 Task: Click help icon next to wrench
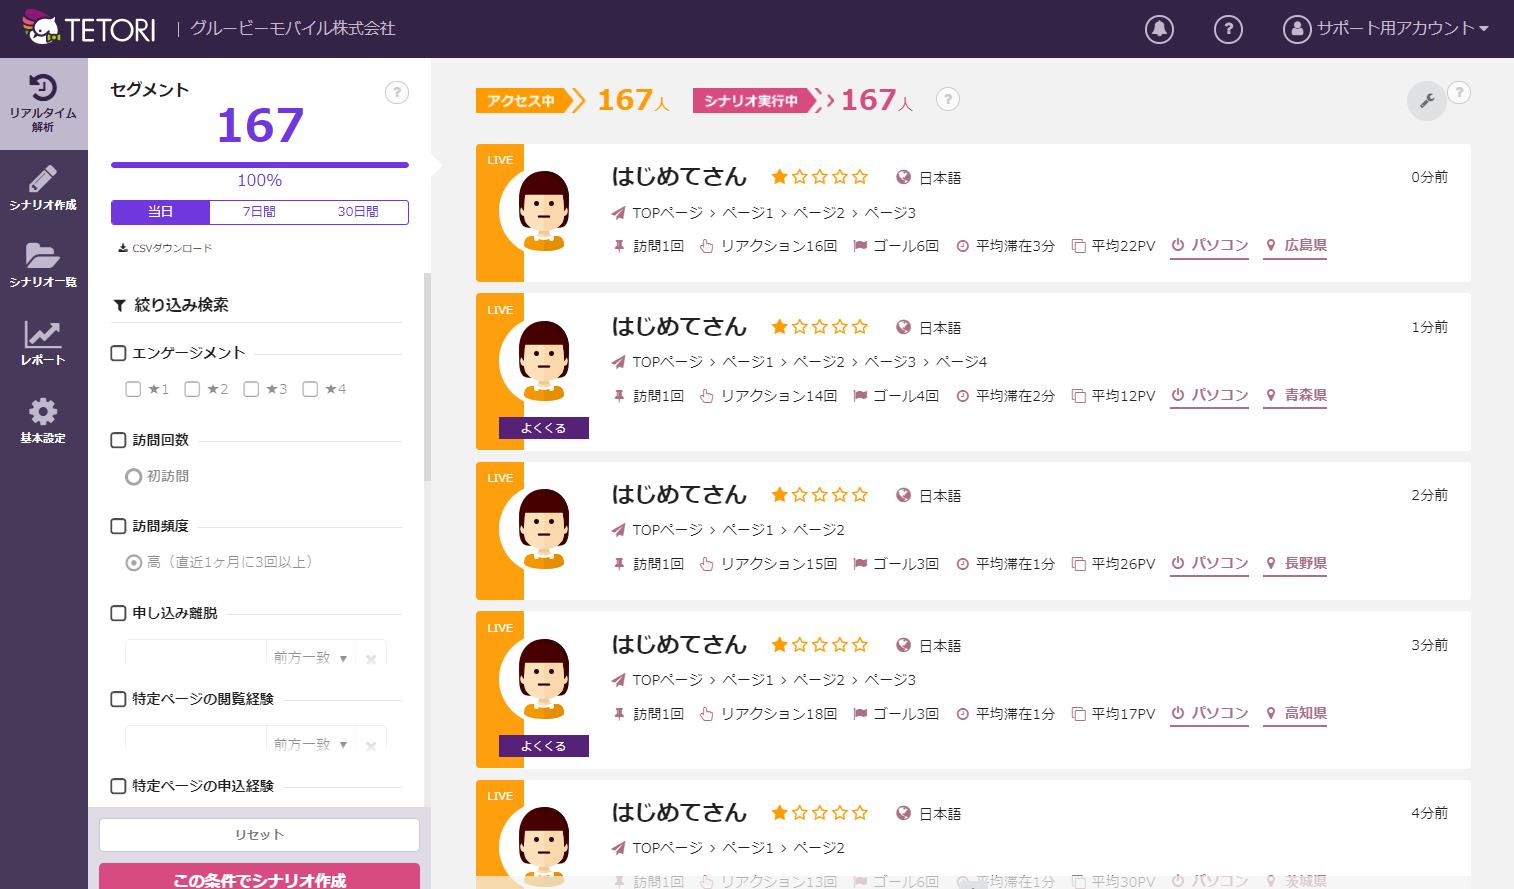(1459, 93)
